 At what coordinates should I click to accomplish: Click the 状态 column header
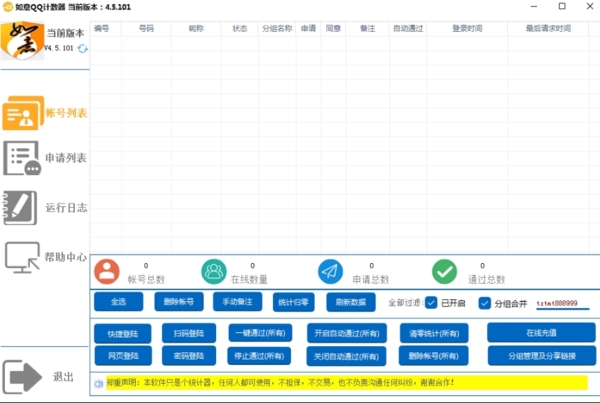pos(240,28)
